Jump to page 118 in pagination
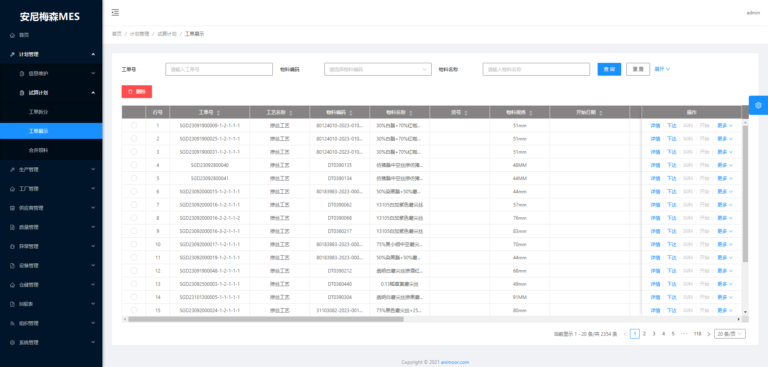Image resolution: width=768 pixels, height=367 pixels. 697,334
